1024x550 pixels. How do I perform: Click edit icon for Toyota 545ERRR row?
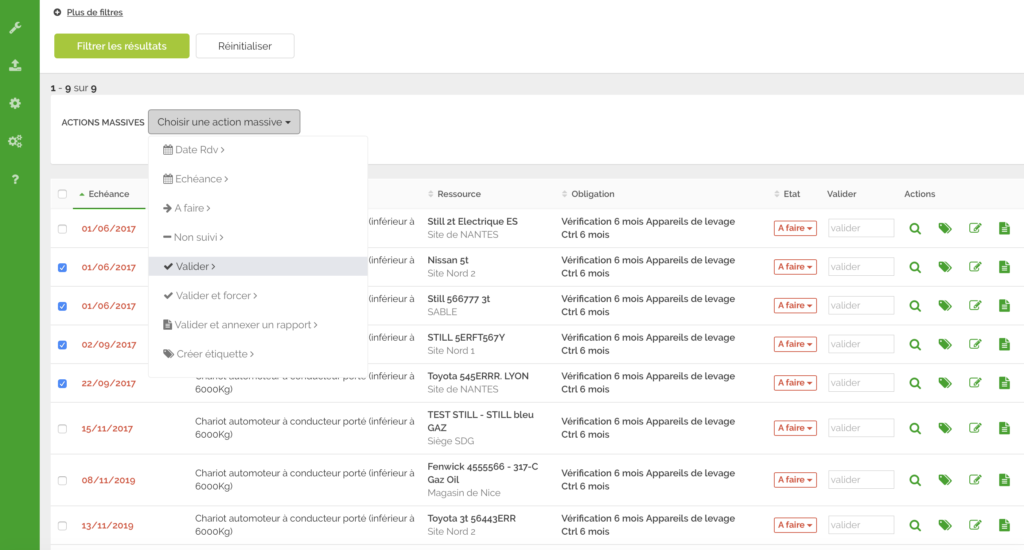975,383
